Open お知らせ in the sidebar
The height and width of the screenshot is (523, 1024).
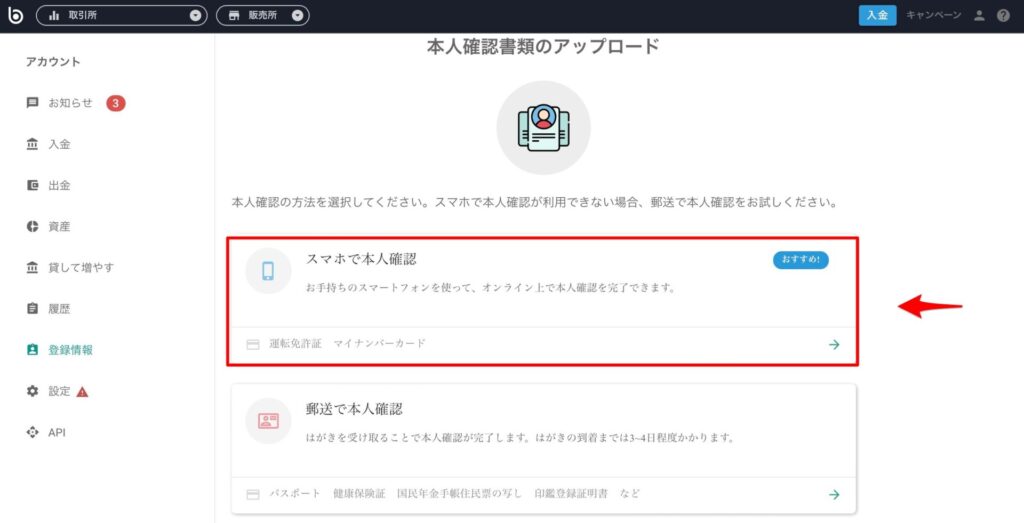click(71, 103)
